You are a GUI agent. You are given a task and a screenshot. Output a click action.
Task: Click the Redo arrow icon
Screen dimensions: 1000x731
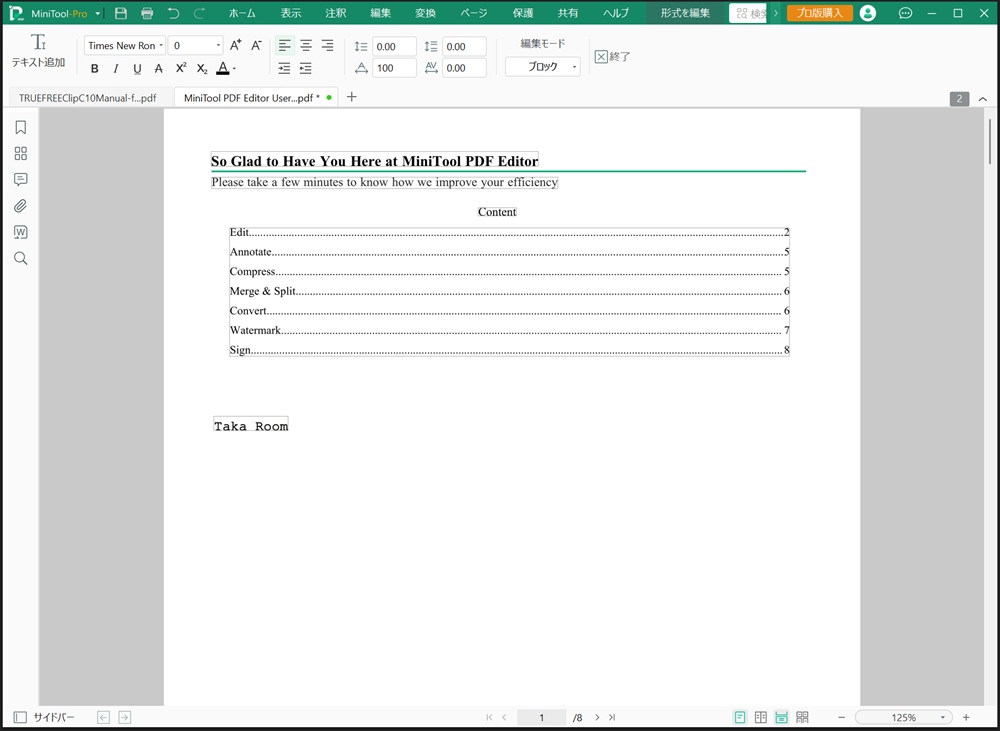(200, 13)
